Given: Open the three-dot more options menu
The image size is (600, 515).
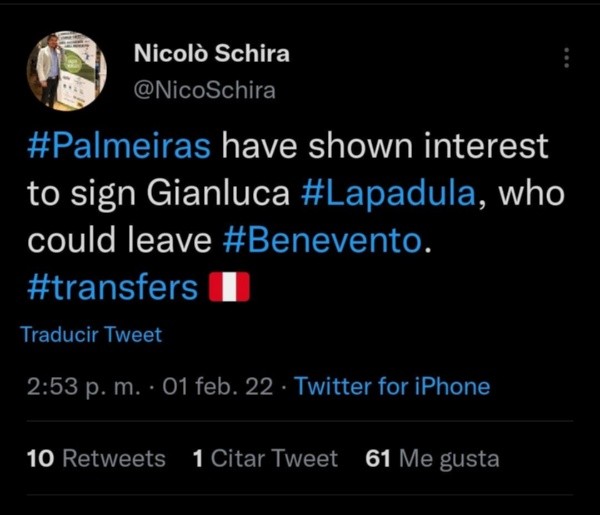Looking at the screenshot, I should pyautogui.click(x=567, y=58).
